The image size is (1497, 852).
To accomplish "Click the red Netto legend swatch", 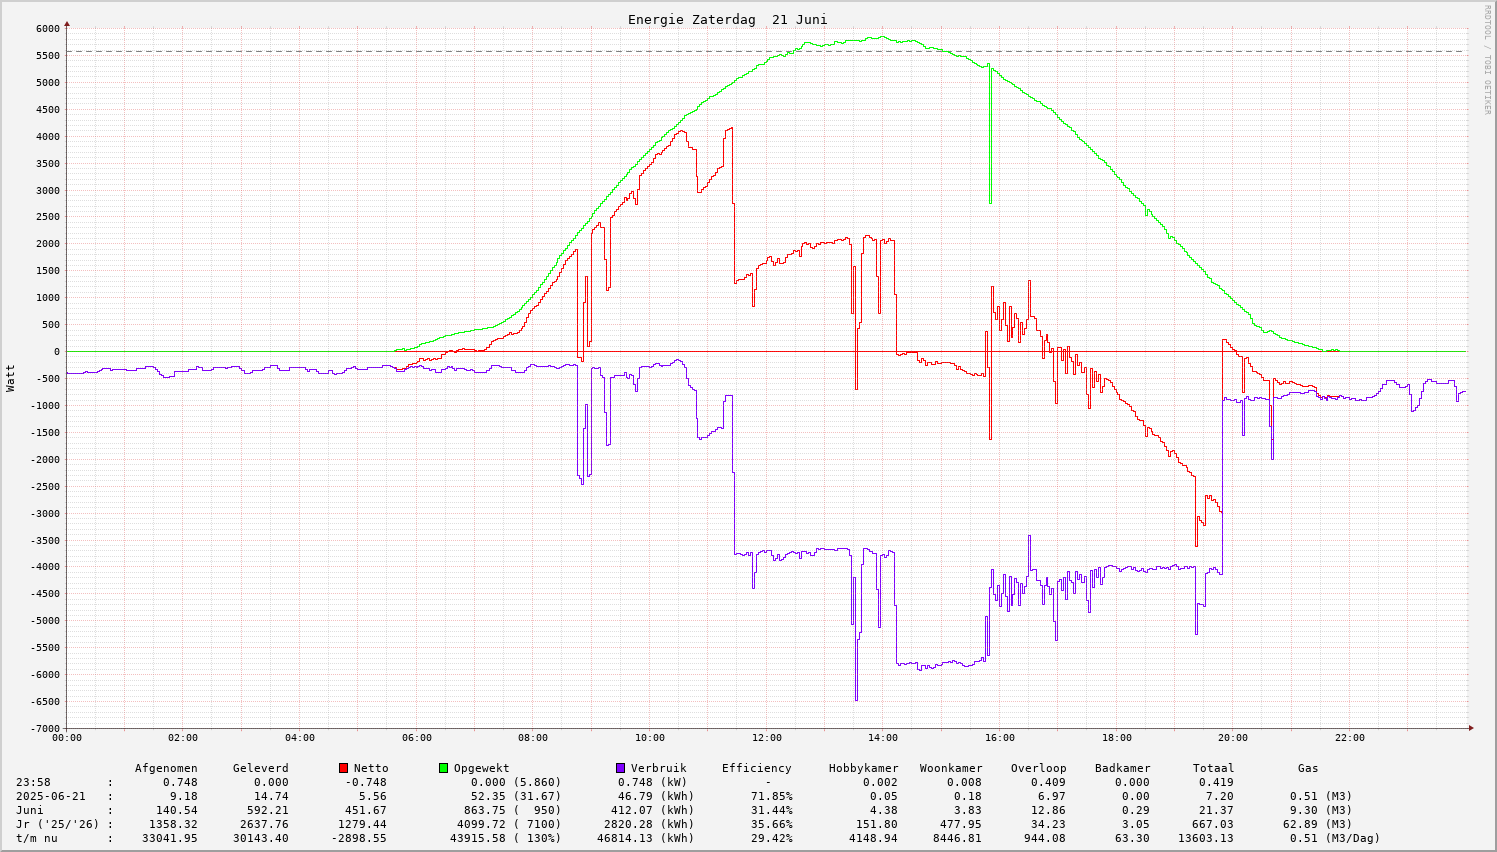I will coord(343,768).
